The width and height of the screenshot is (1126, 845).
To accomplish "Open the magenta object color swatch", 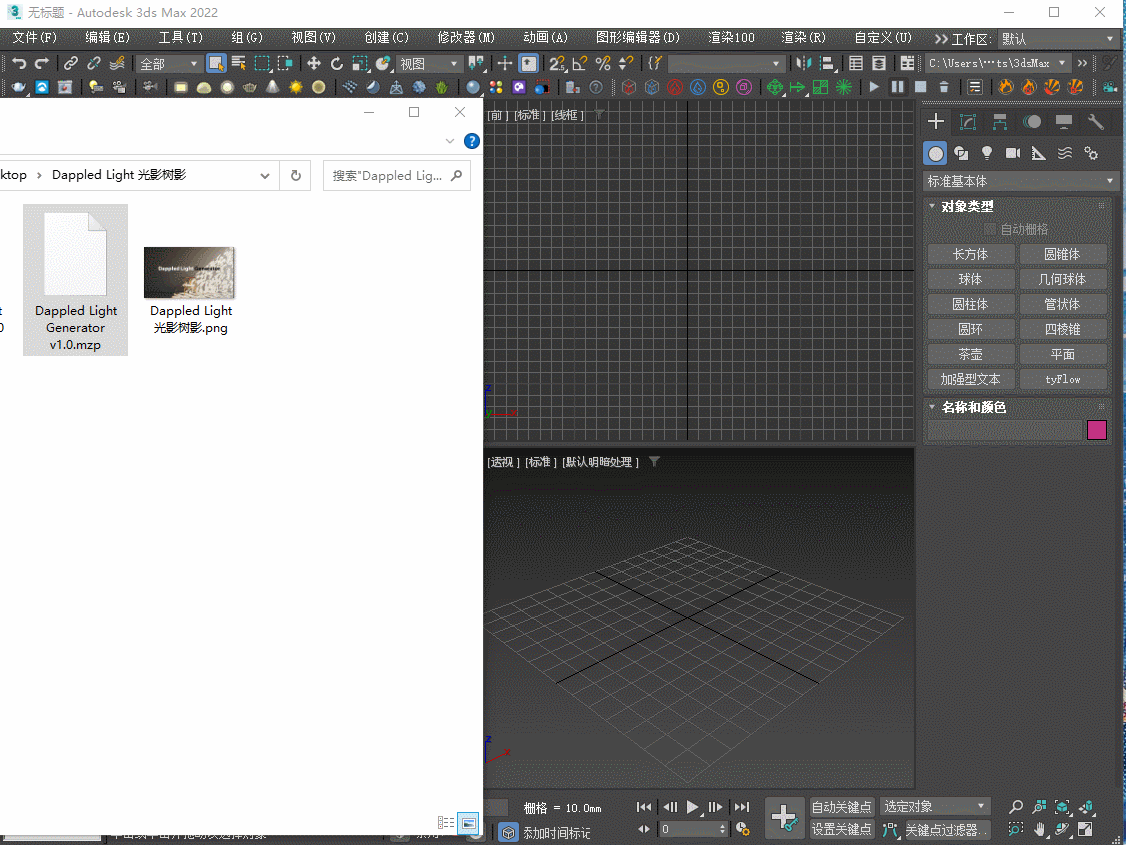I will (1097, 430).
